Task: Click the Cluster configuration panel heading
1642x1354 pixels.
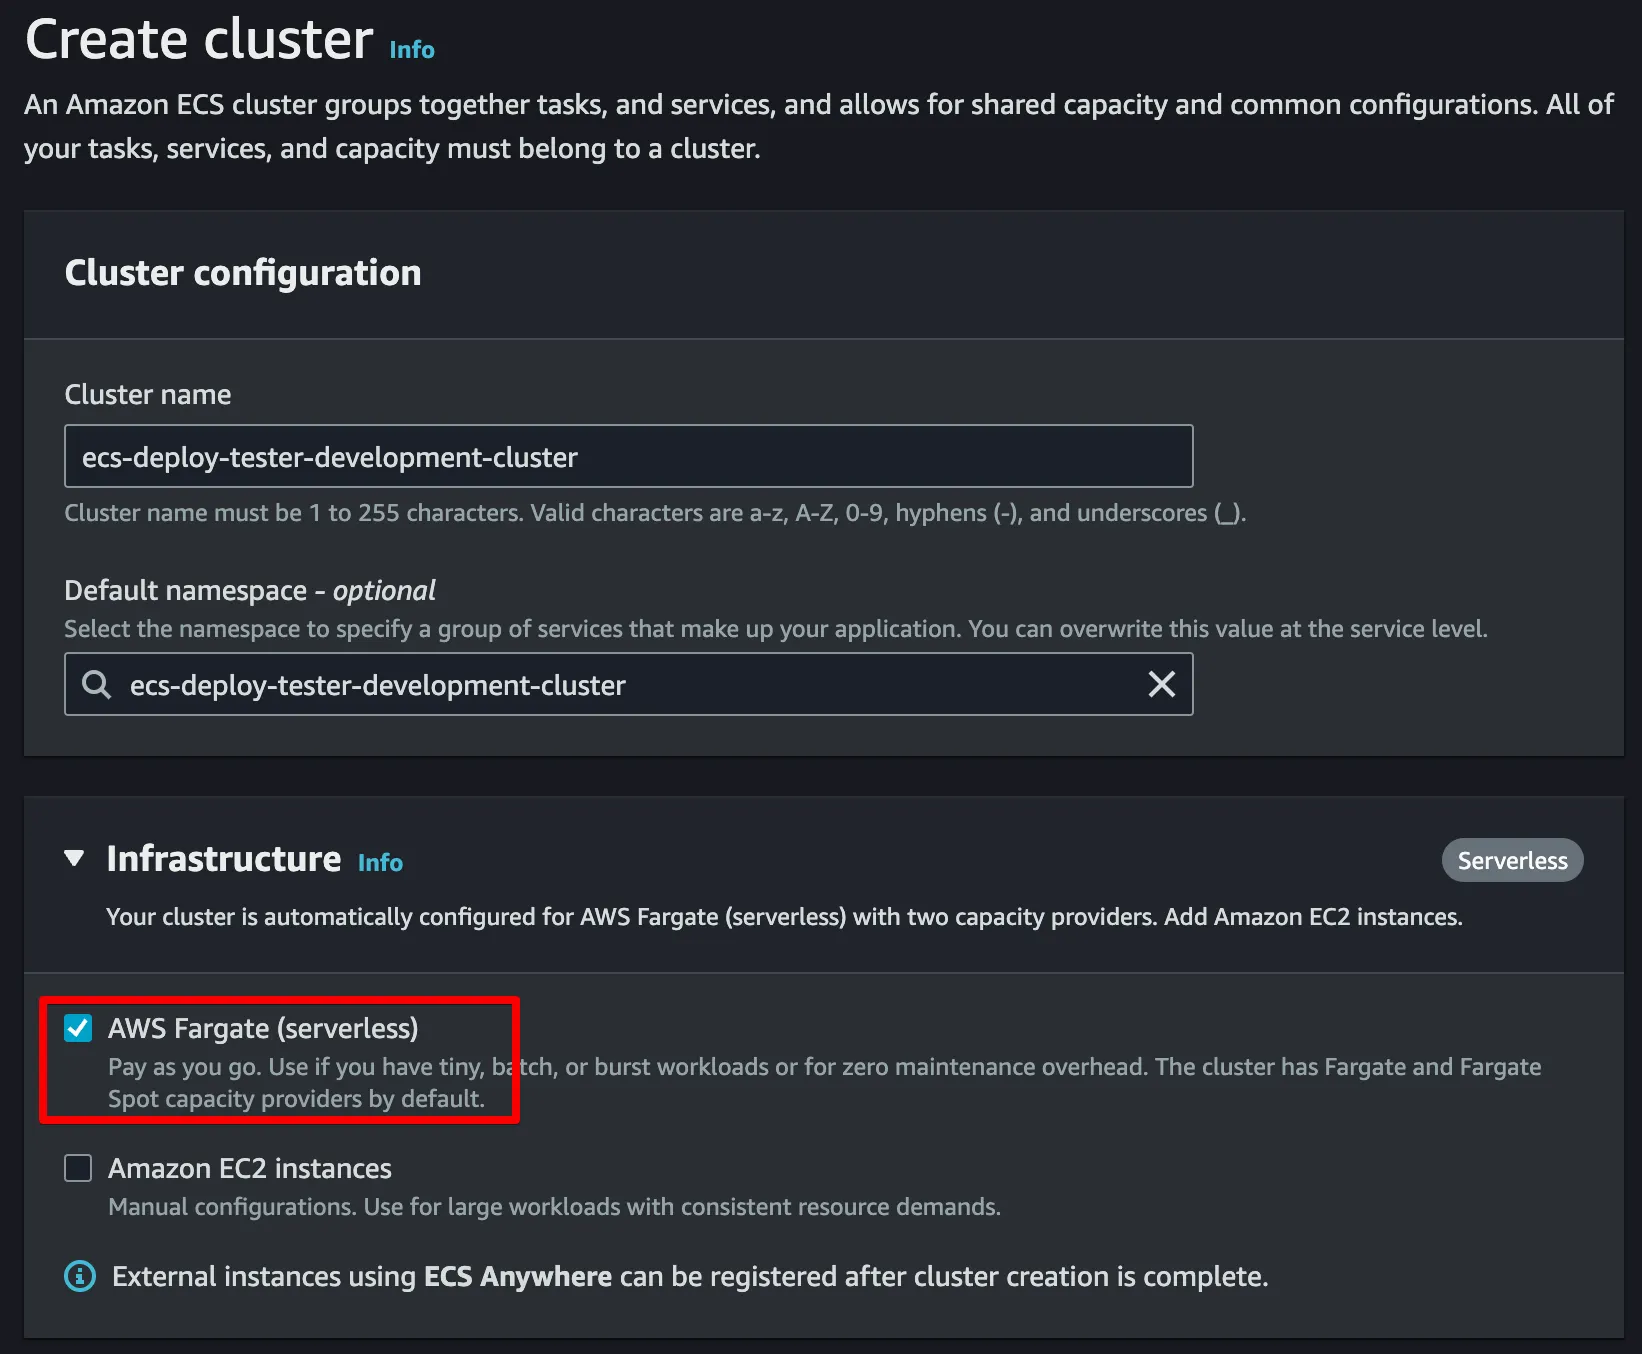Action: [x=243, y=273]
